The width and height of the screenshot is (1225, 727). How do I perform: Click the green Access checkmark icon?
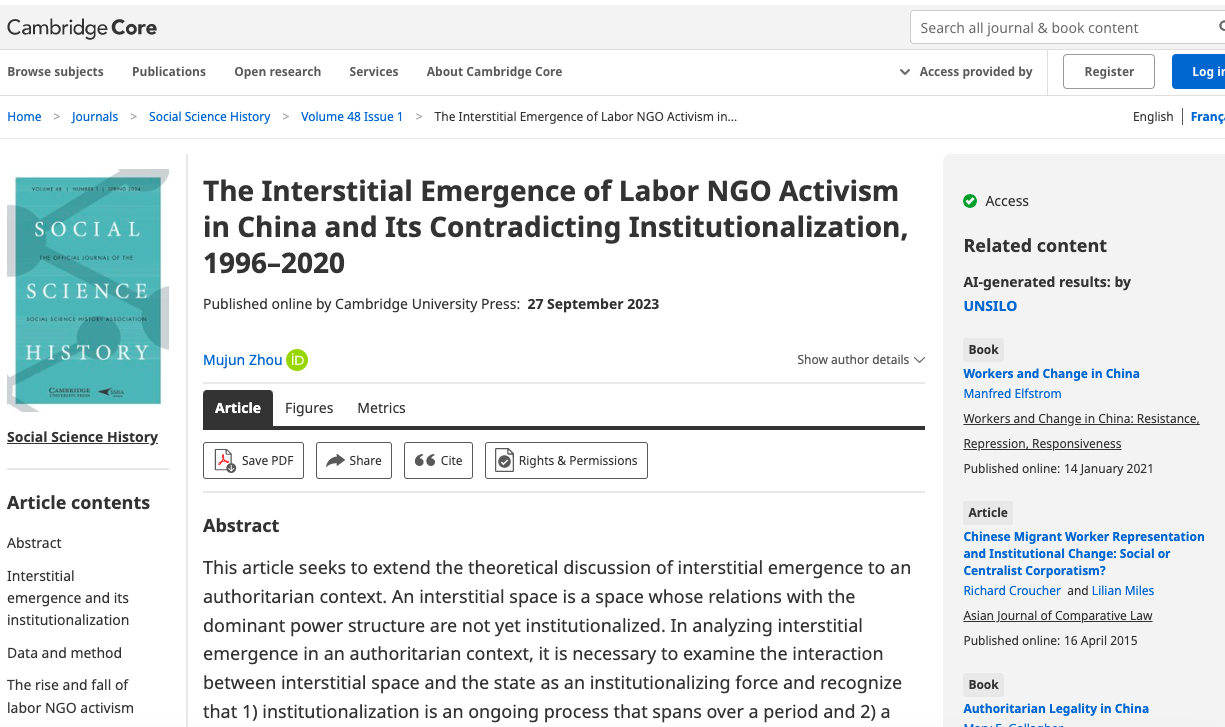970,201
